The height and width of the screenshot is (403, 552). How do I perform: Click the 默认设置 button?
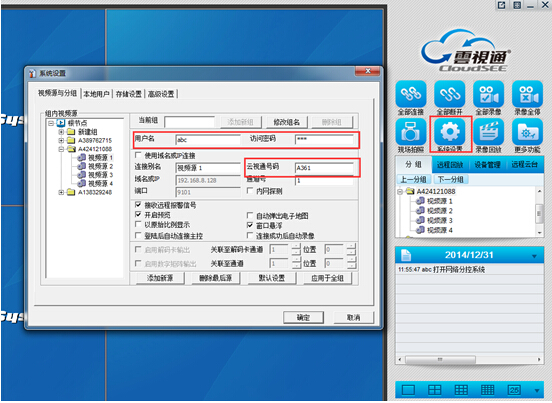tap(271, 278)
